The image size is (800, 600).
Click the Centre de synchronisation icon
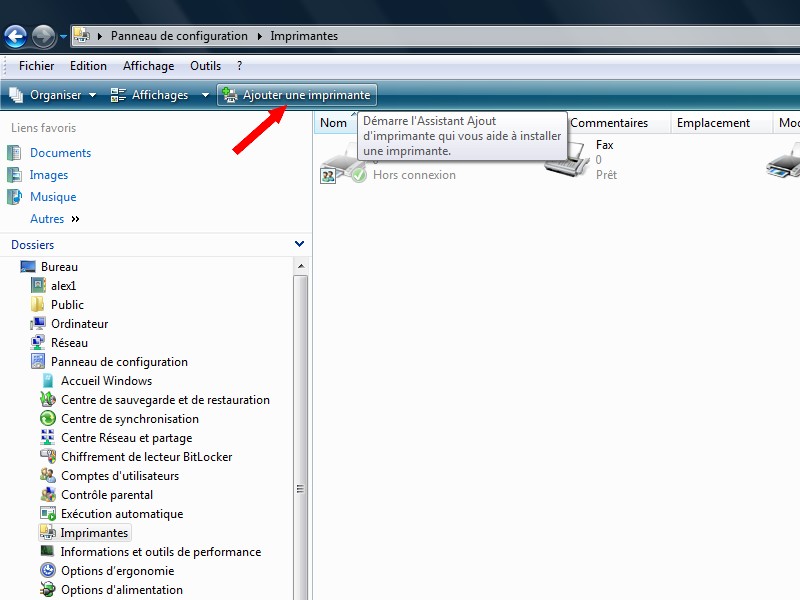(47, 419)
